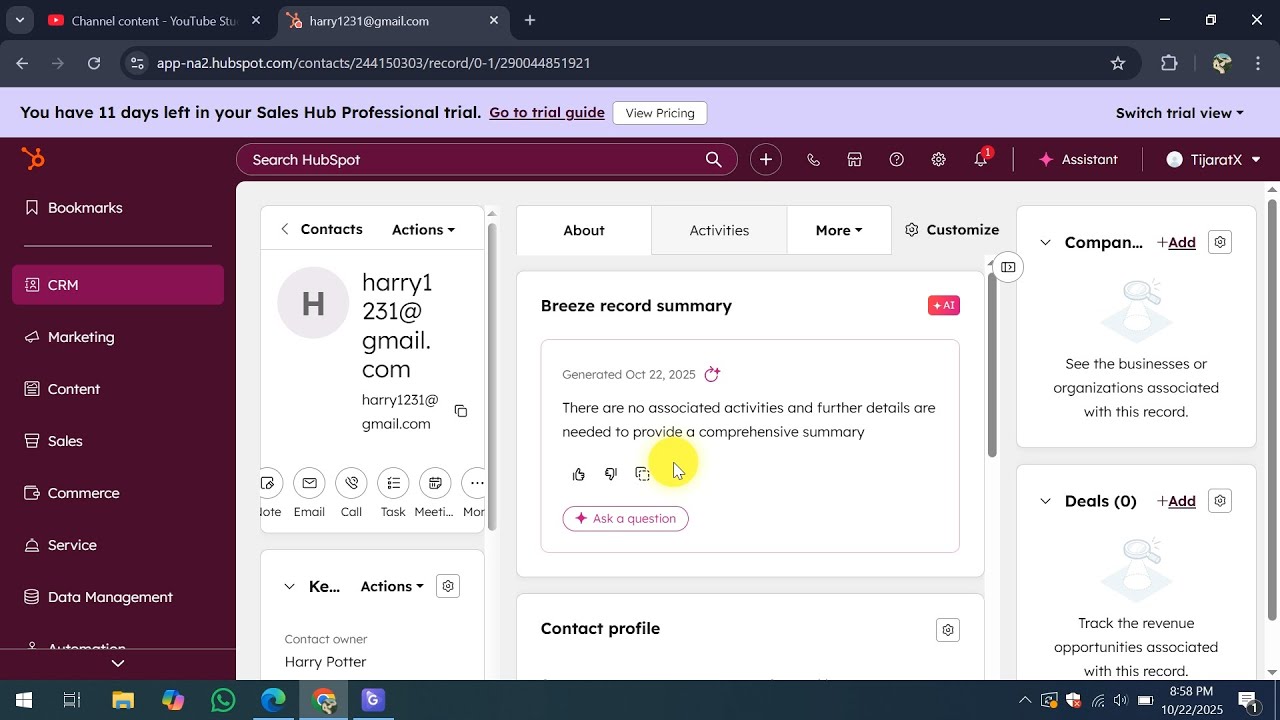The image size is (1280, 720).
Task: Open the Breeze Assistant
Action: coord(1078,160)
